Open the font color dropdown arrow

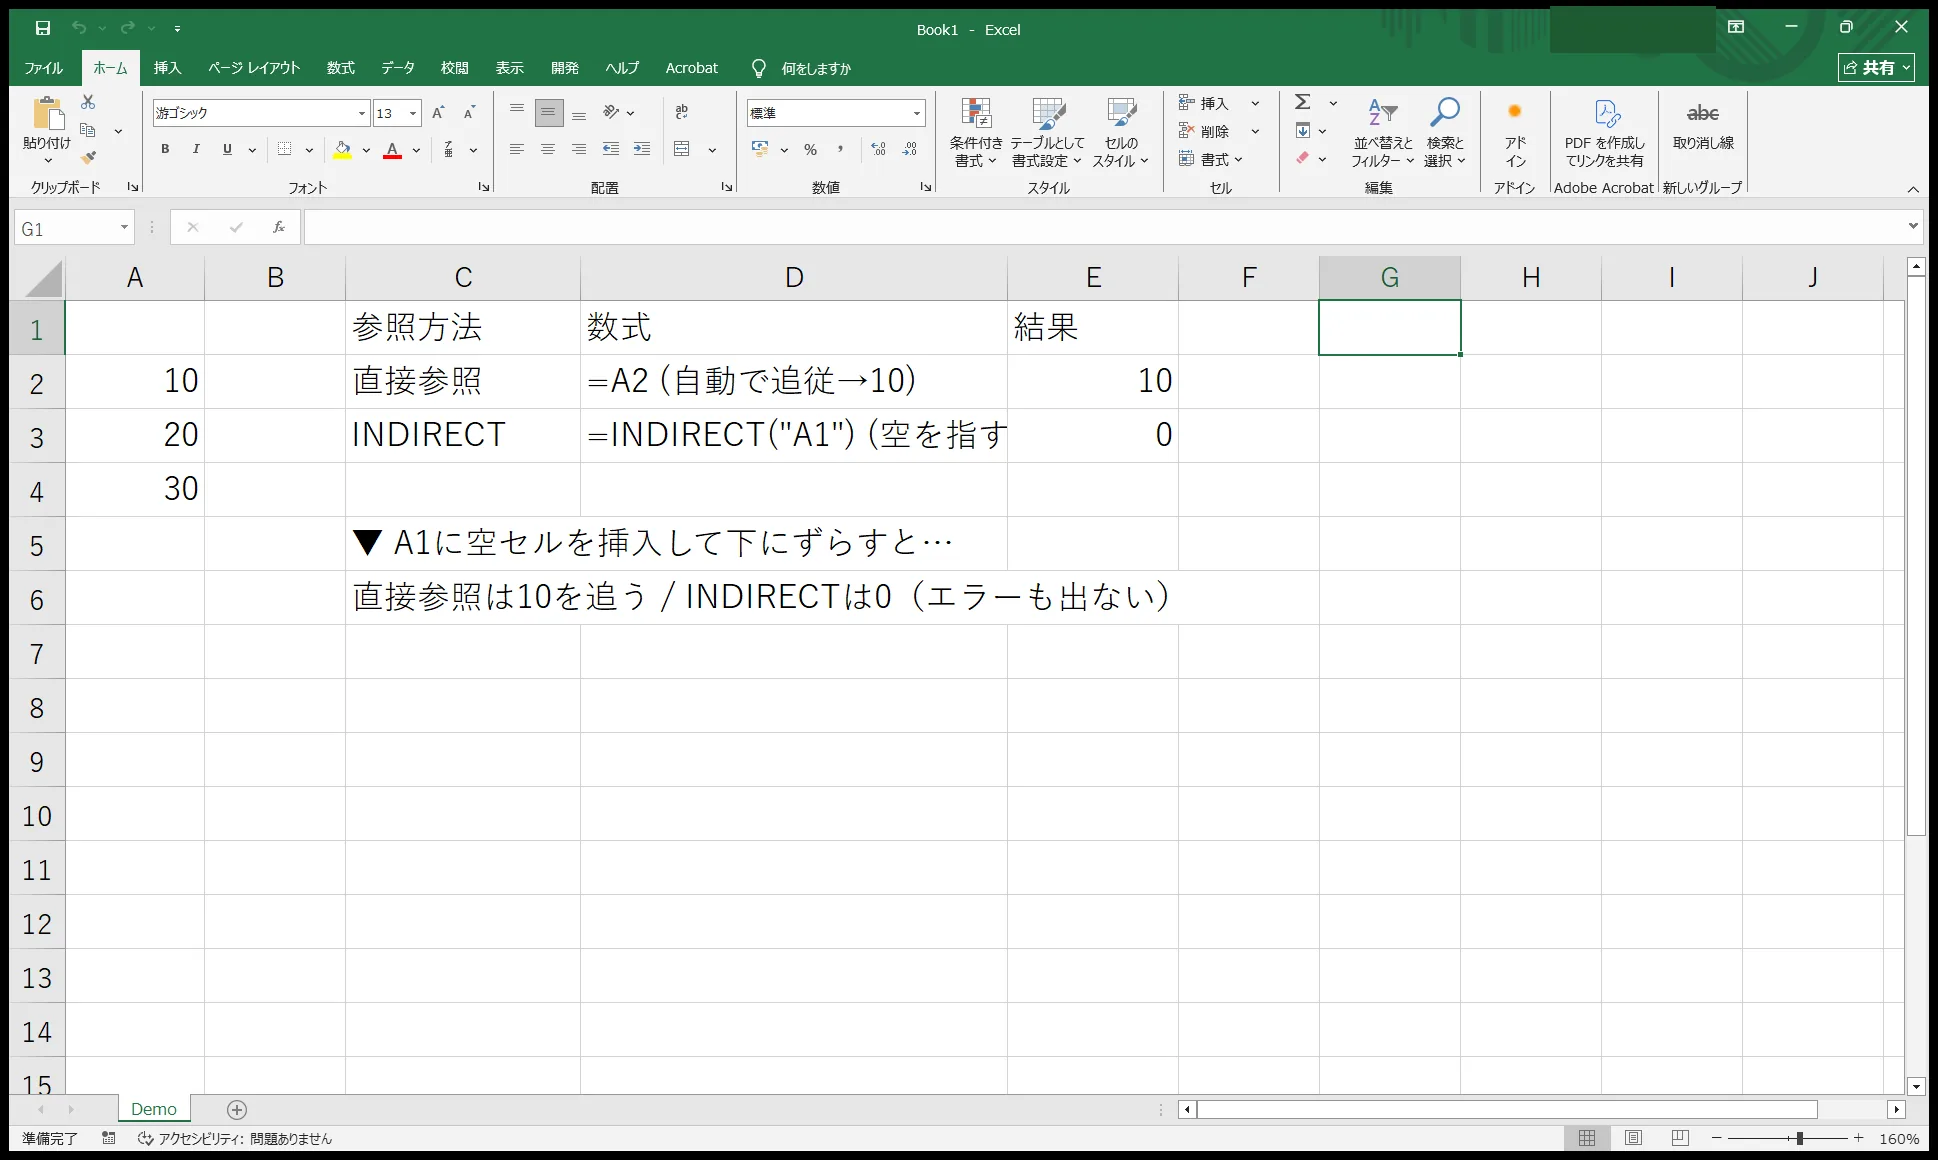416,150
